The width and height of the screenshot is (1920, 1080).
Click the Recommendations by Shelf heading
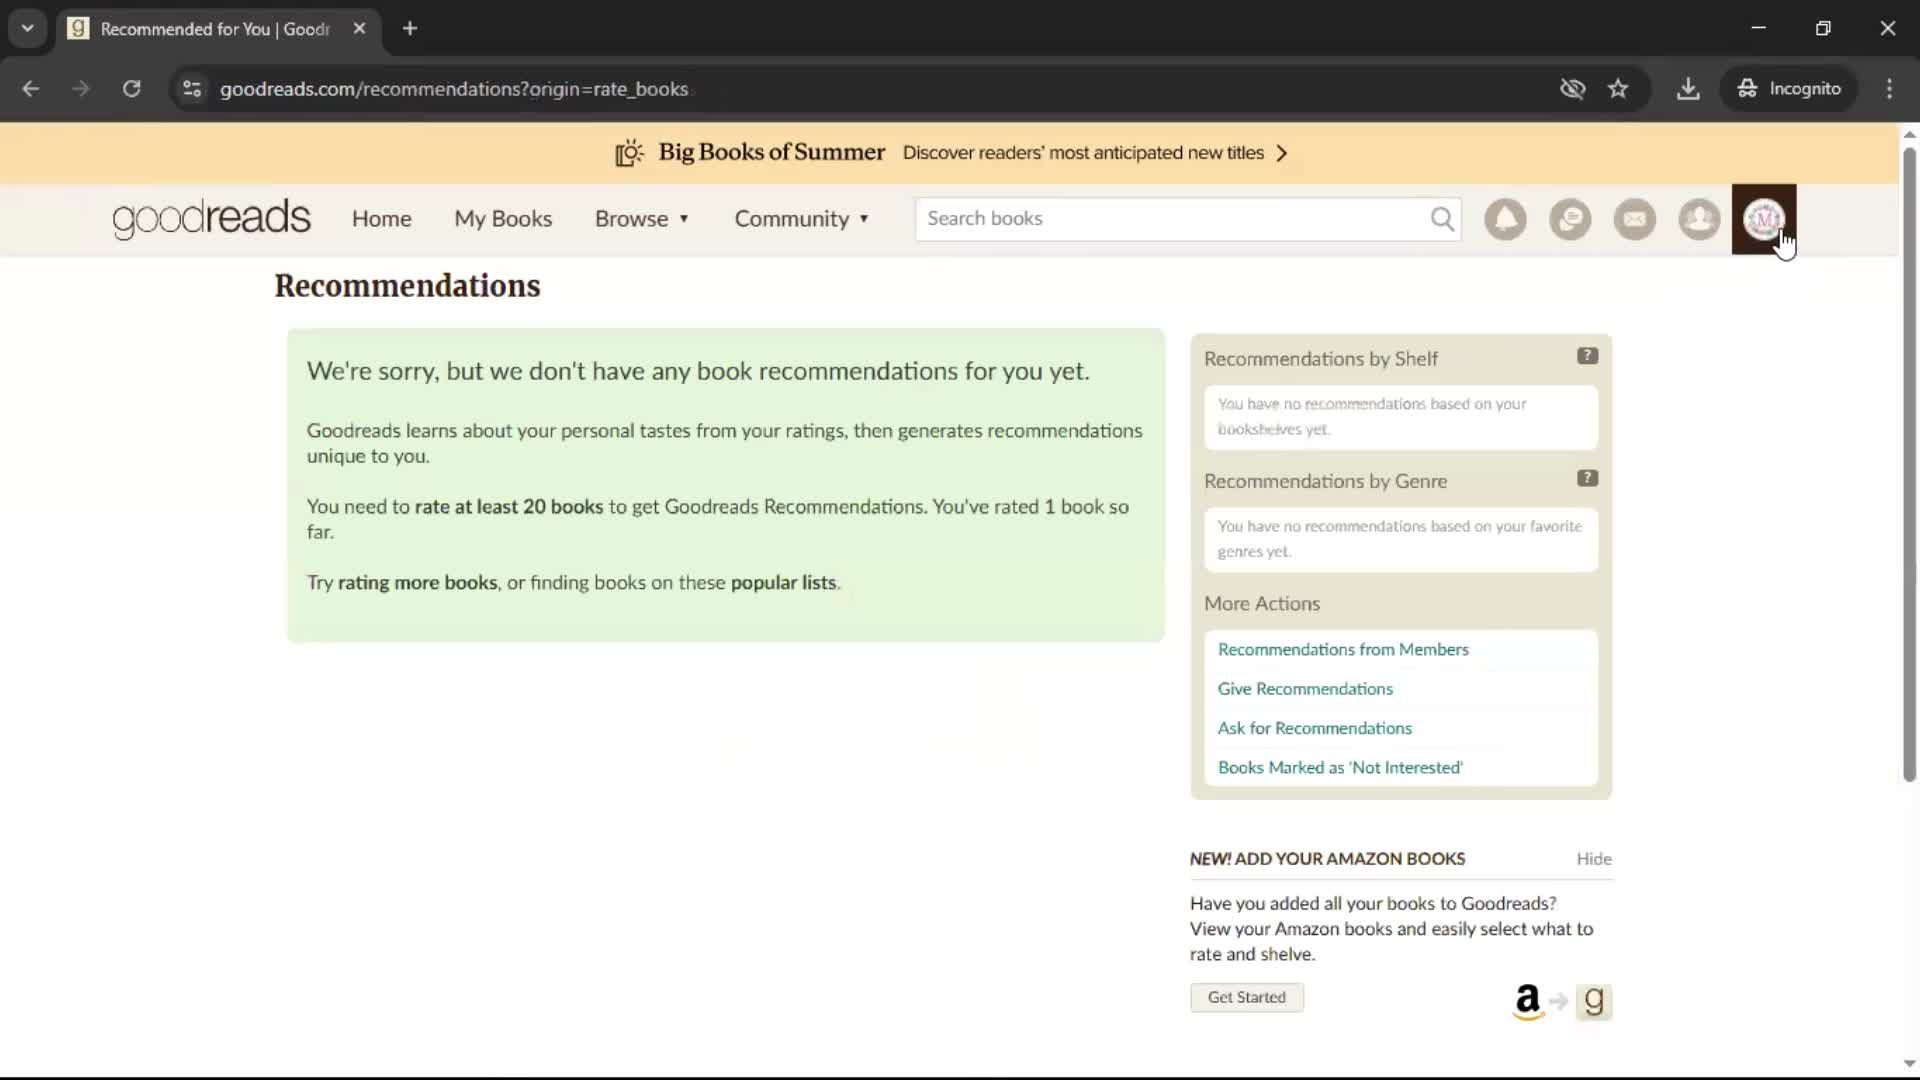(x=1320, y=359)
